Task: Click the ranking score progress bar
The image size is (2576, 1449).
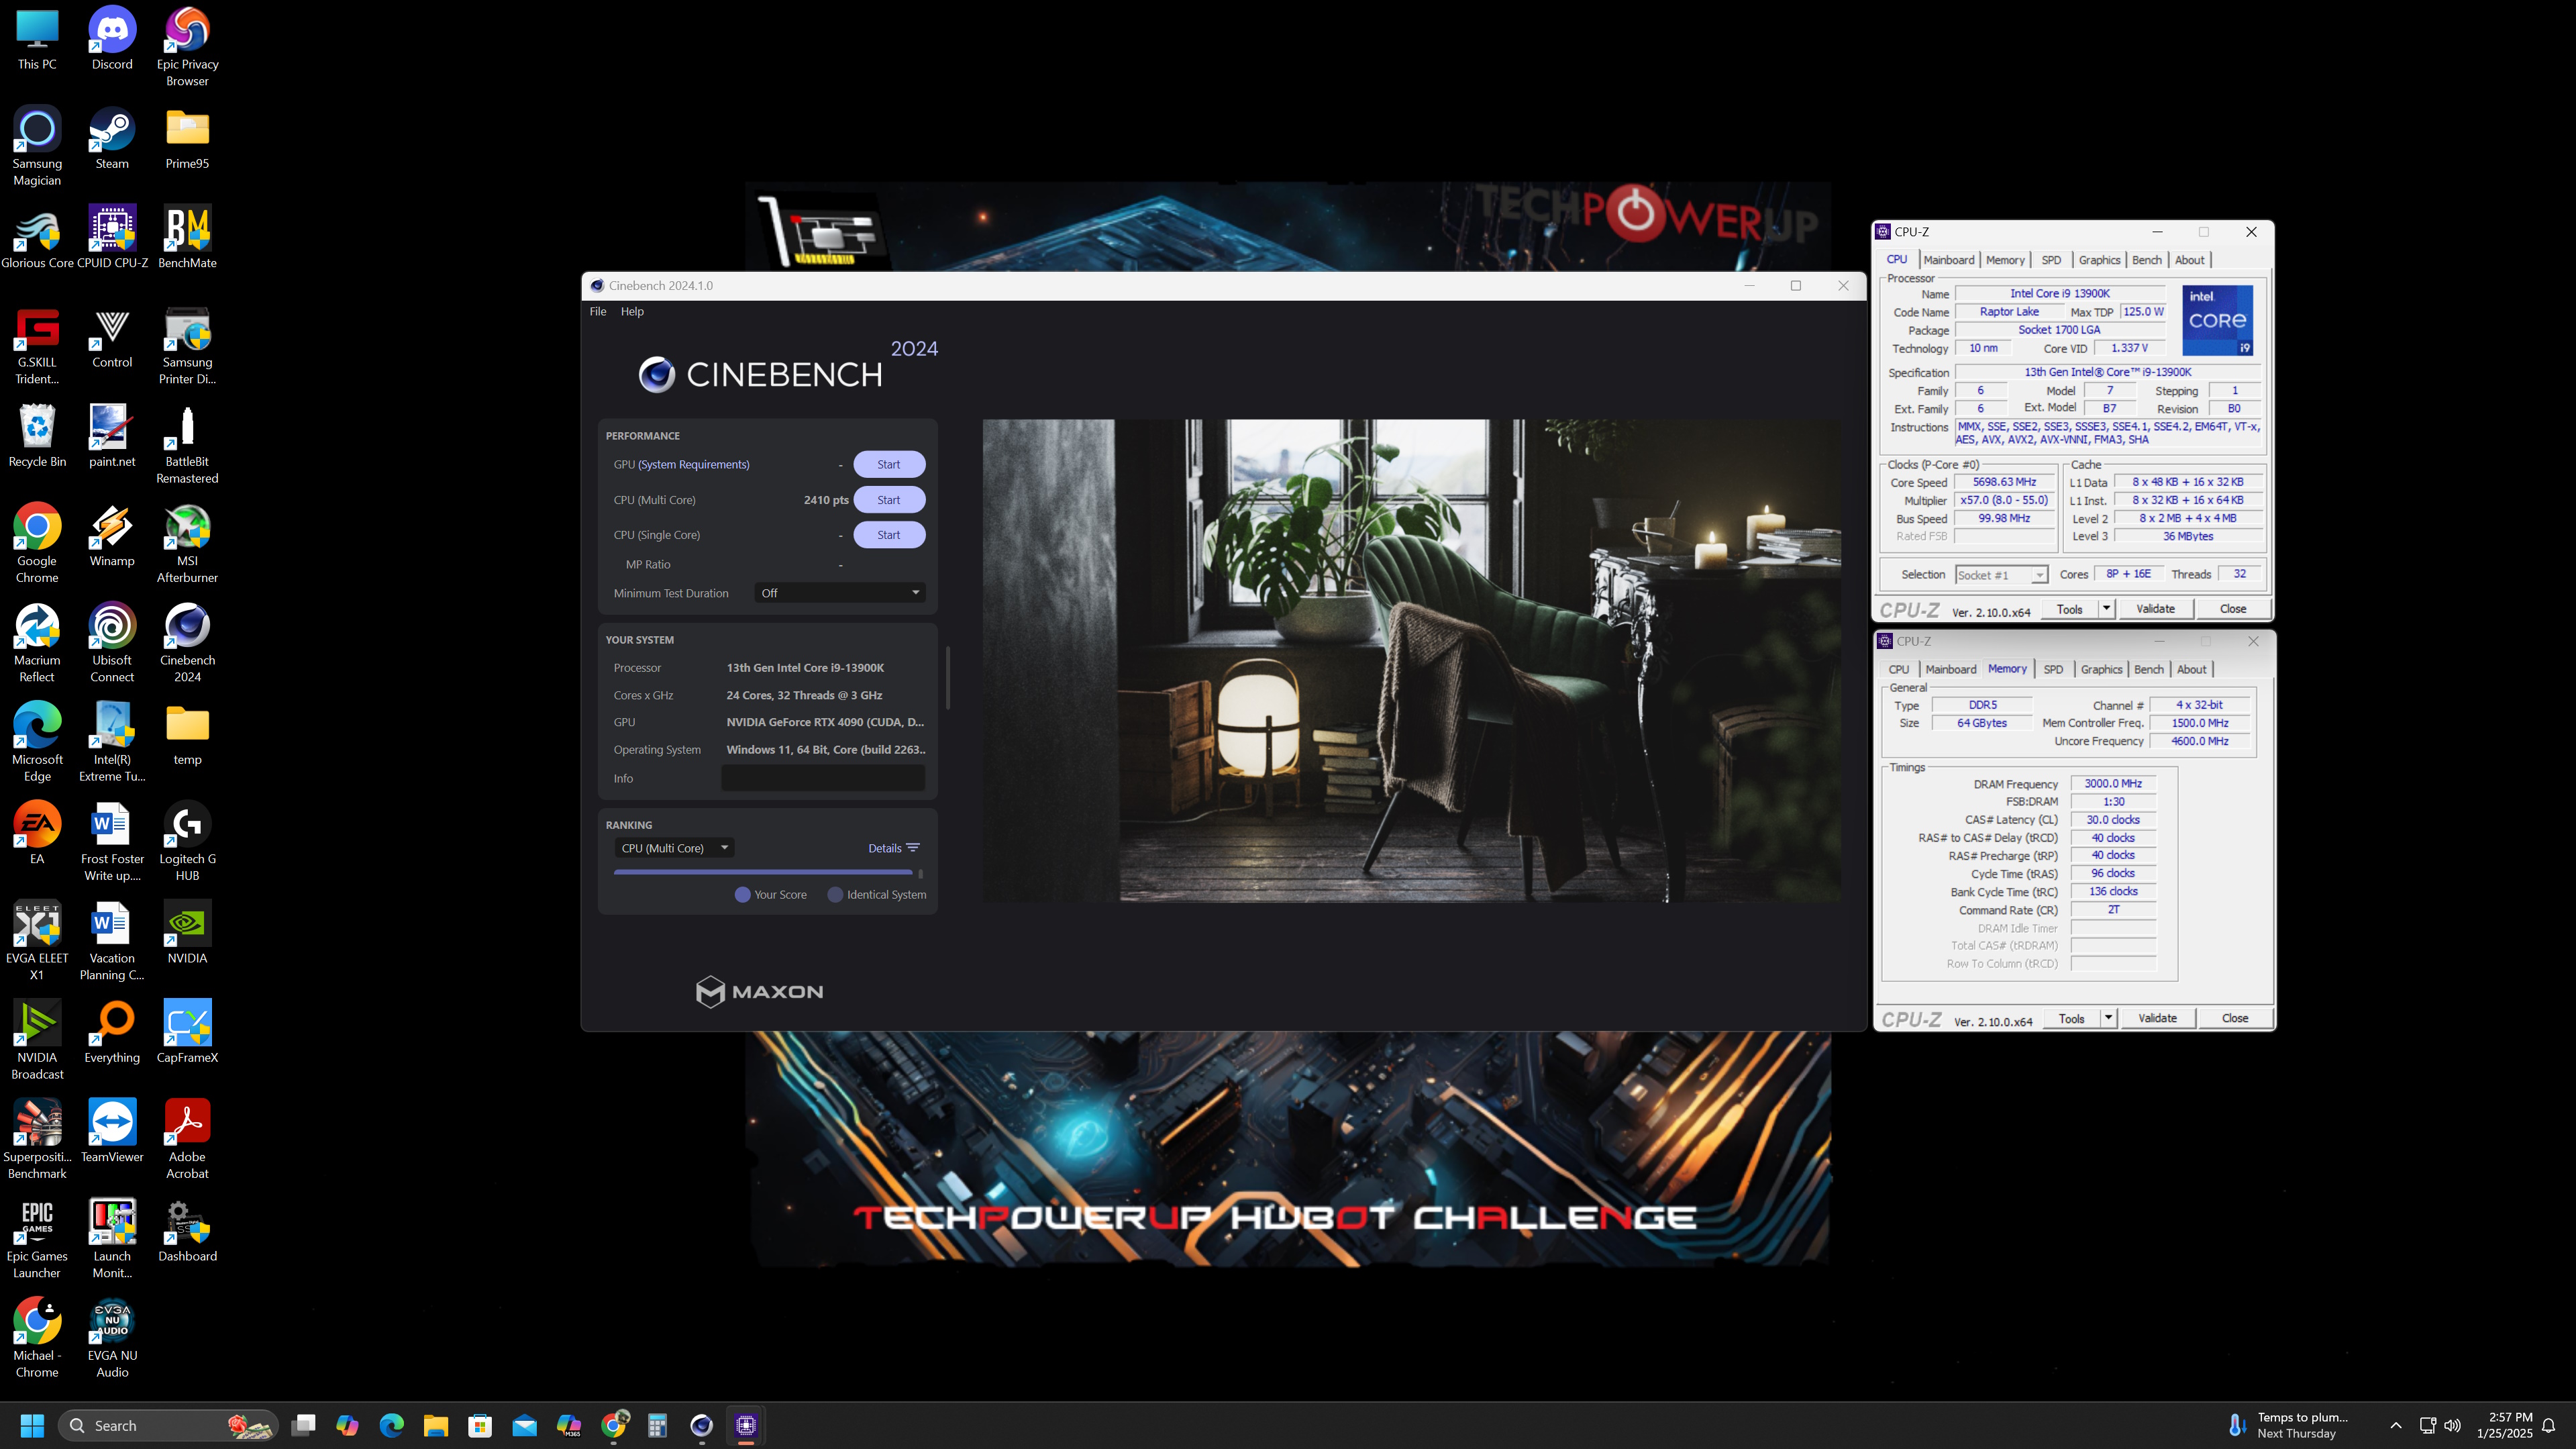Action: click(763, 872)
